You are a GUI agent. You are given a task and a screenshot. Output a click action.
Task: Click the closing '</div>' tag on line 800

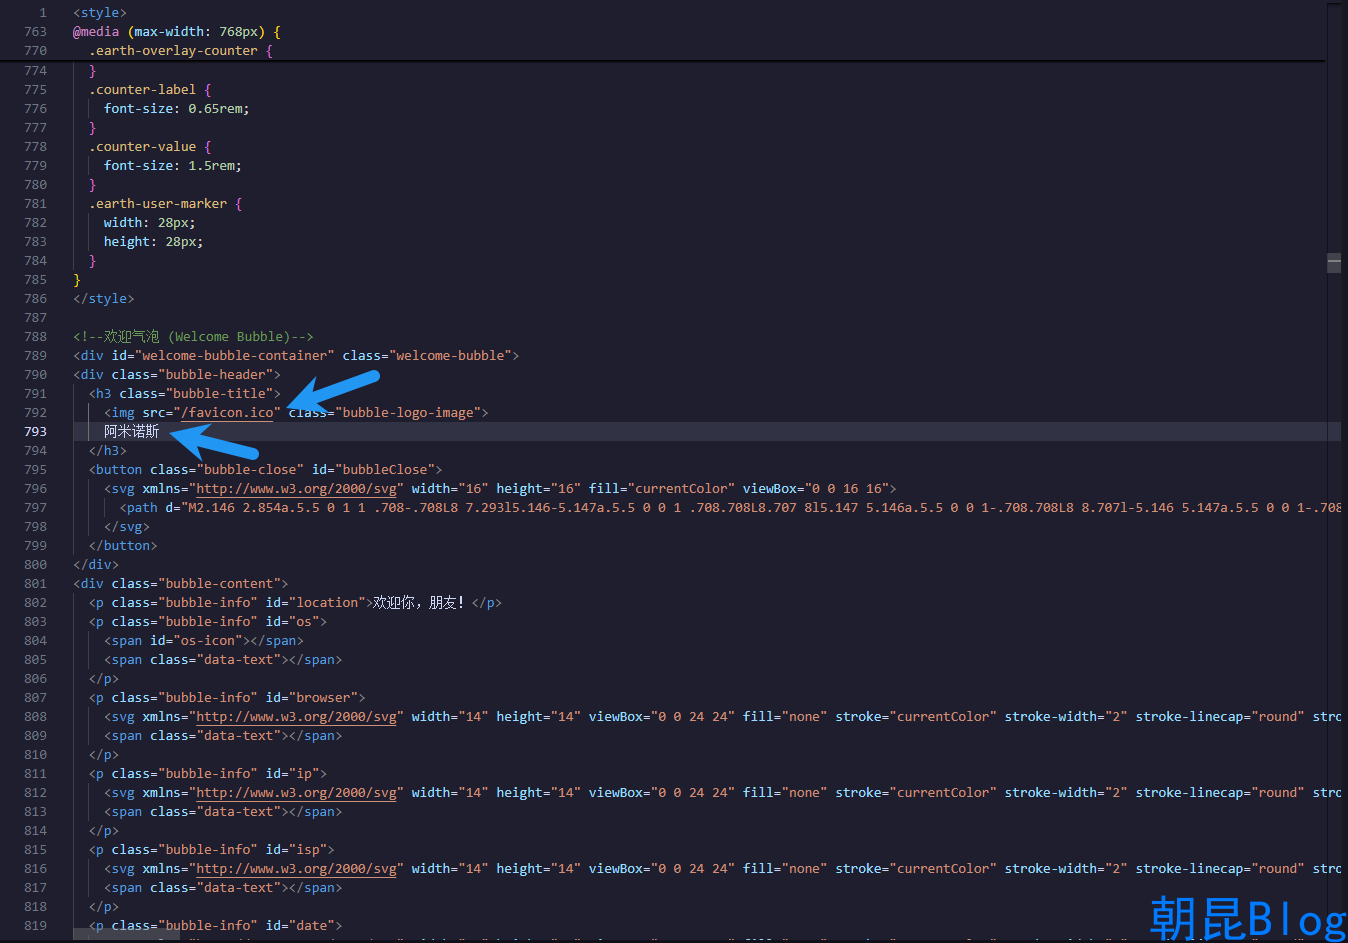click(96, 564)
